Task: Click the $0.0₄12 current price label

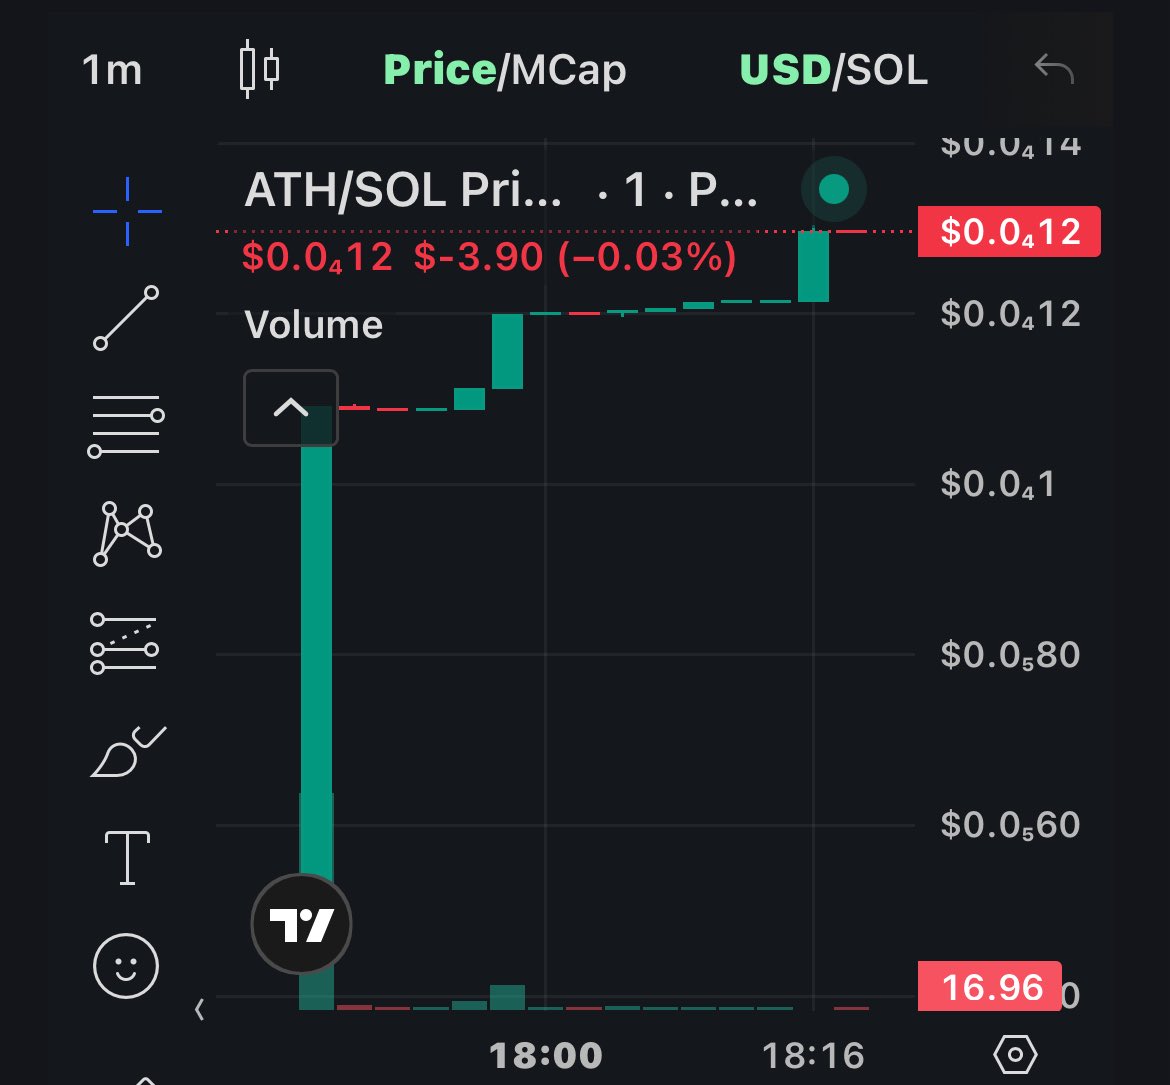Action: coord(1009,231)
